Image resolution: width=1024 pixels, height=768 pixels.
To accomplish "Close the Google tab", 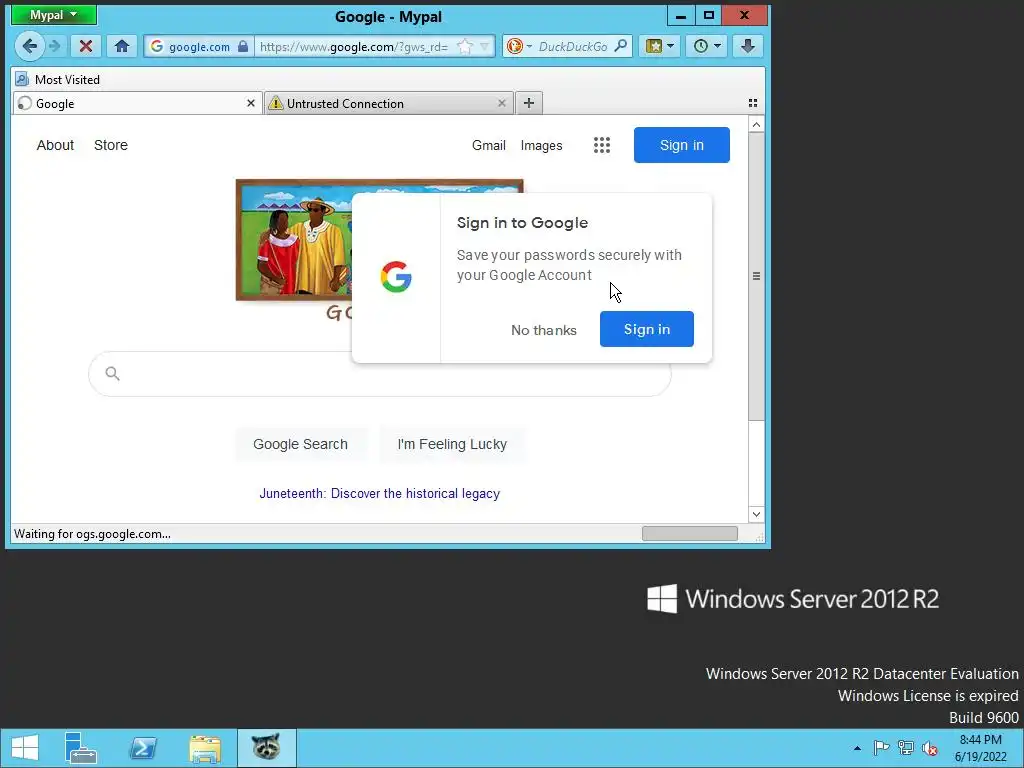I will 251,103.
